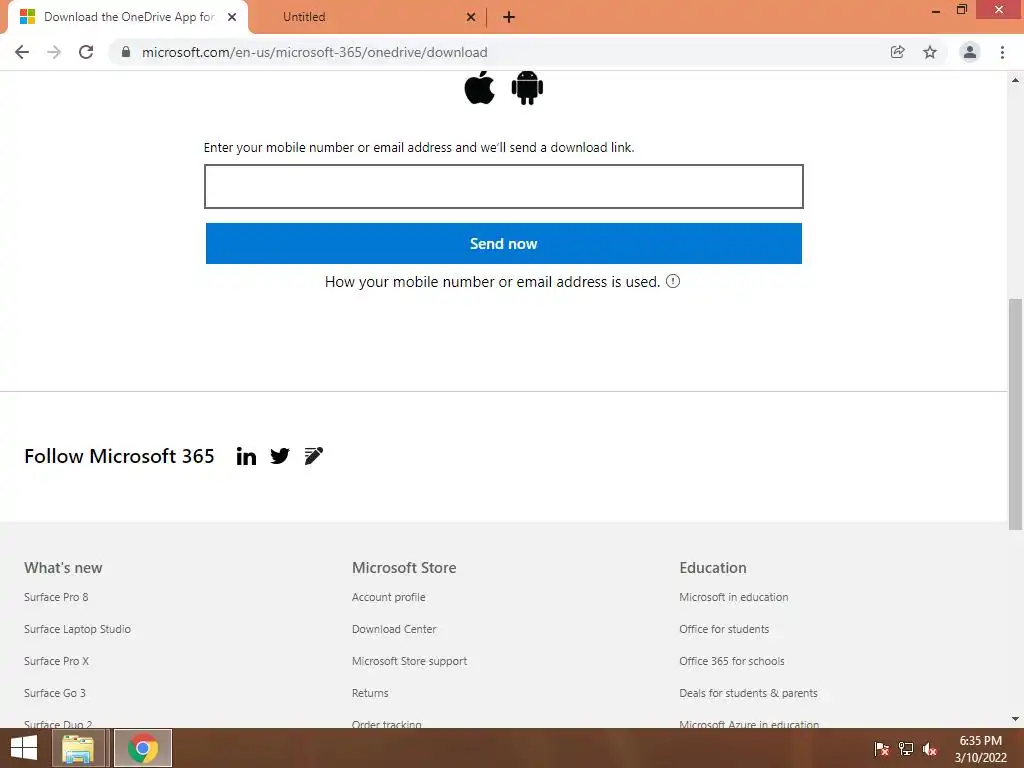This screenshot has width=1024, height=768.
Task: Open the Windows Start button
Action: (x=24, y=748)
